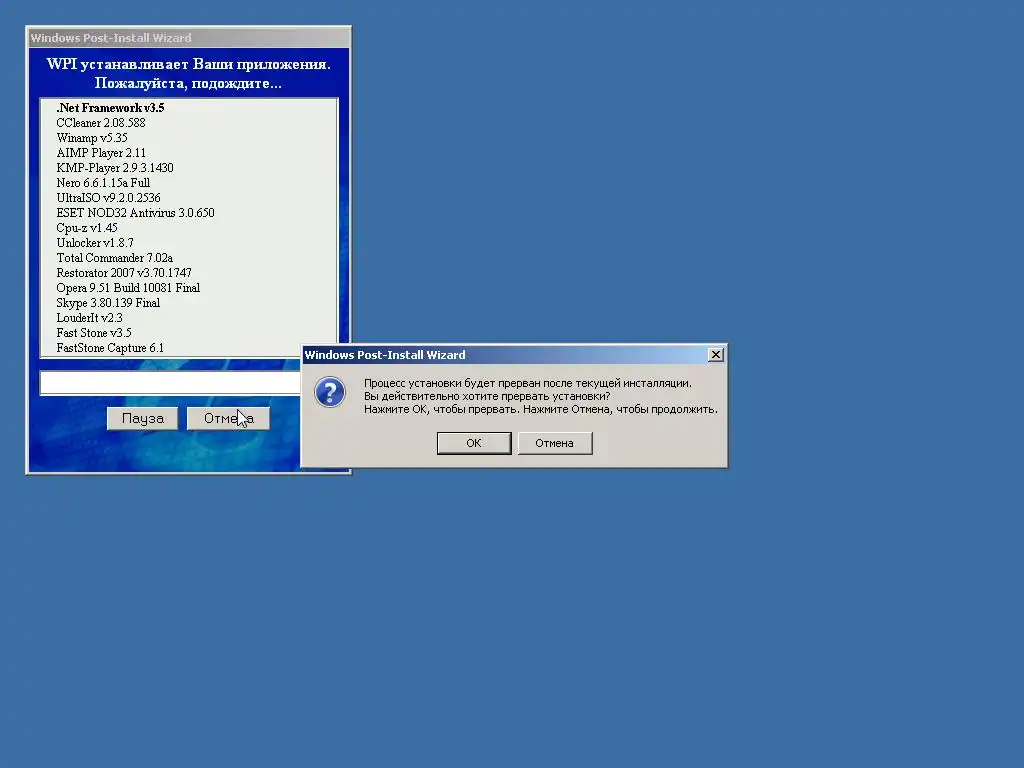Select Skype 3.80.139 Final entry

[x=108, y=303]
